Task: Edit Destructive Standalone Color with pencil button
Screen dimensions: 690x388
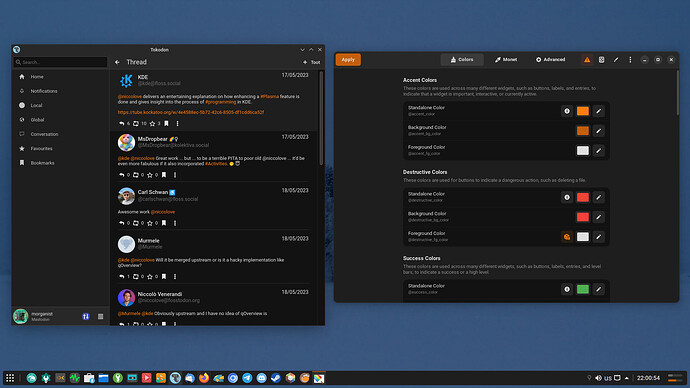Action: [598, 197]
